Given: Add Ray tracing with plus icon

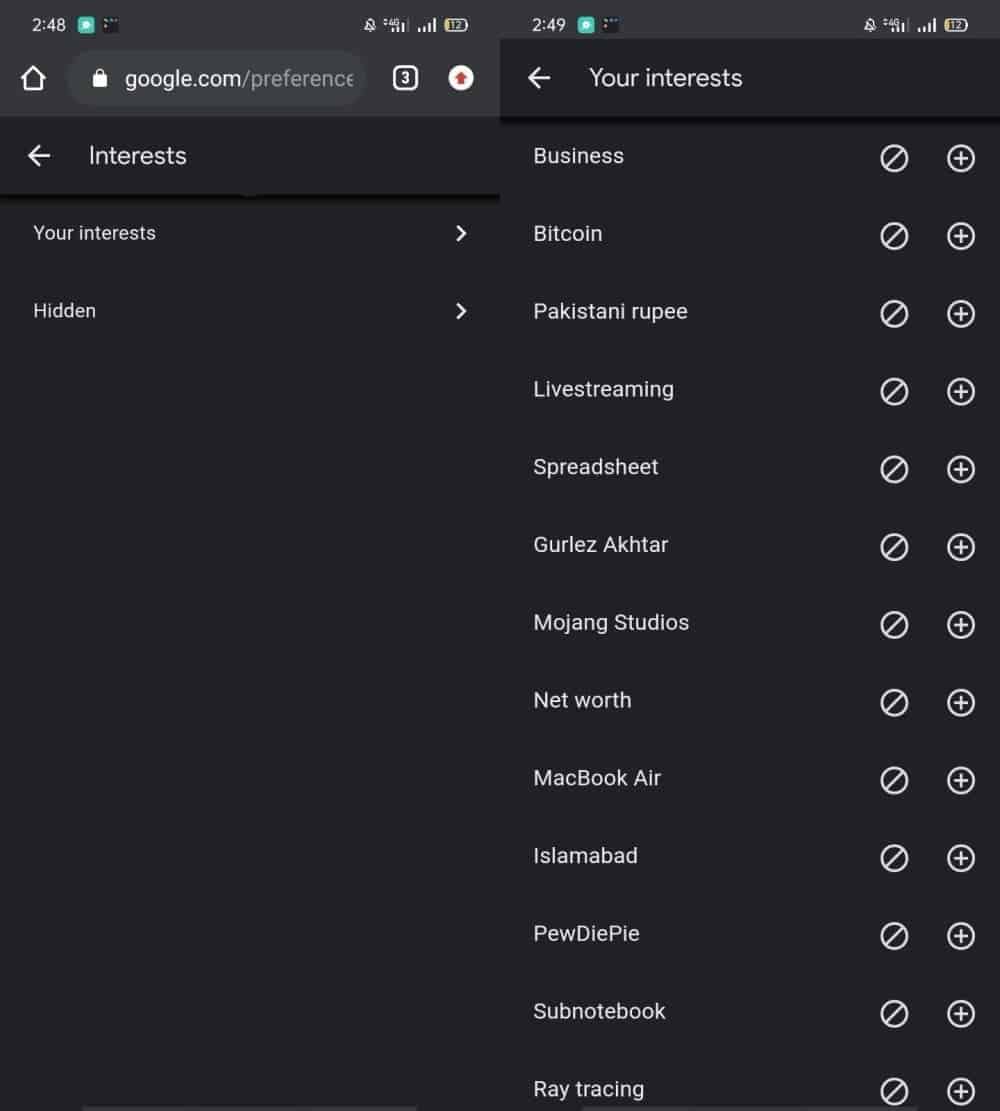Looking at the screenshot, I should click(x=960, y=1091).
